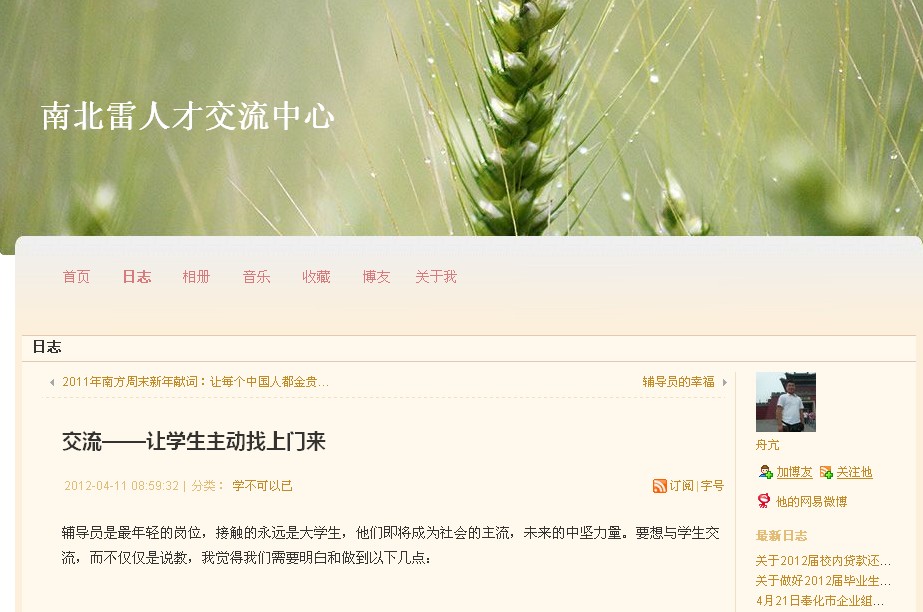923x612 pixels.
Task: Click blog title 南北雷人才交流中心
Action: (x=188, y=116)
